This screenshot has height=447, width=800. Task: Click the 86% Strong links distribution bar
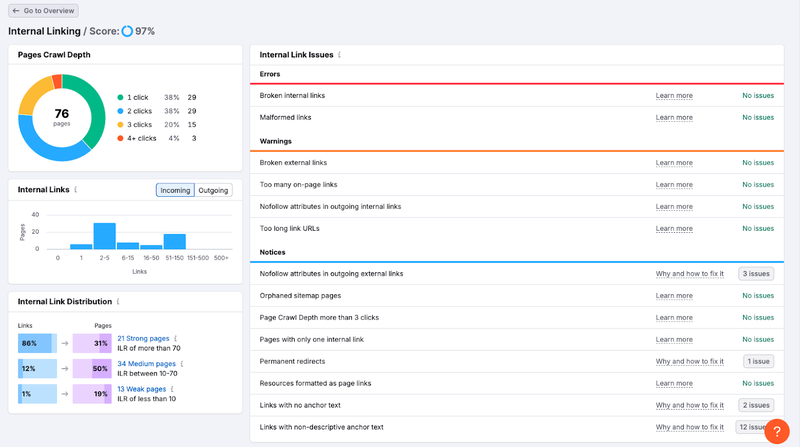pos(36,343)
